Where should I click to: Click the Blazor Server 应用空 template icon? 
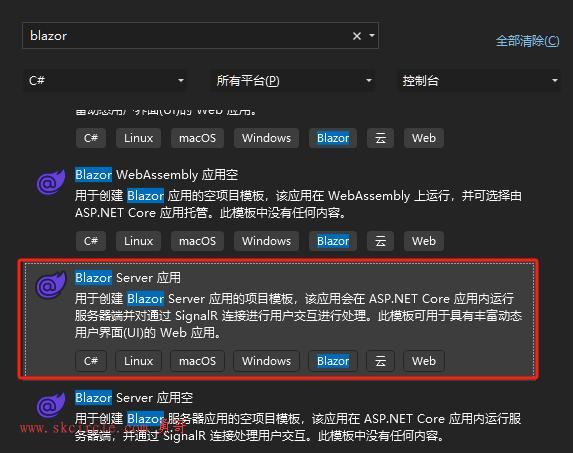point(51,404)
